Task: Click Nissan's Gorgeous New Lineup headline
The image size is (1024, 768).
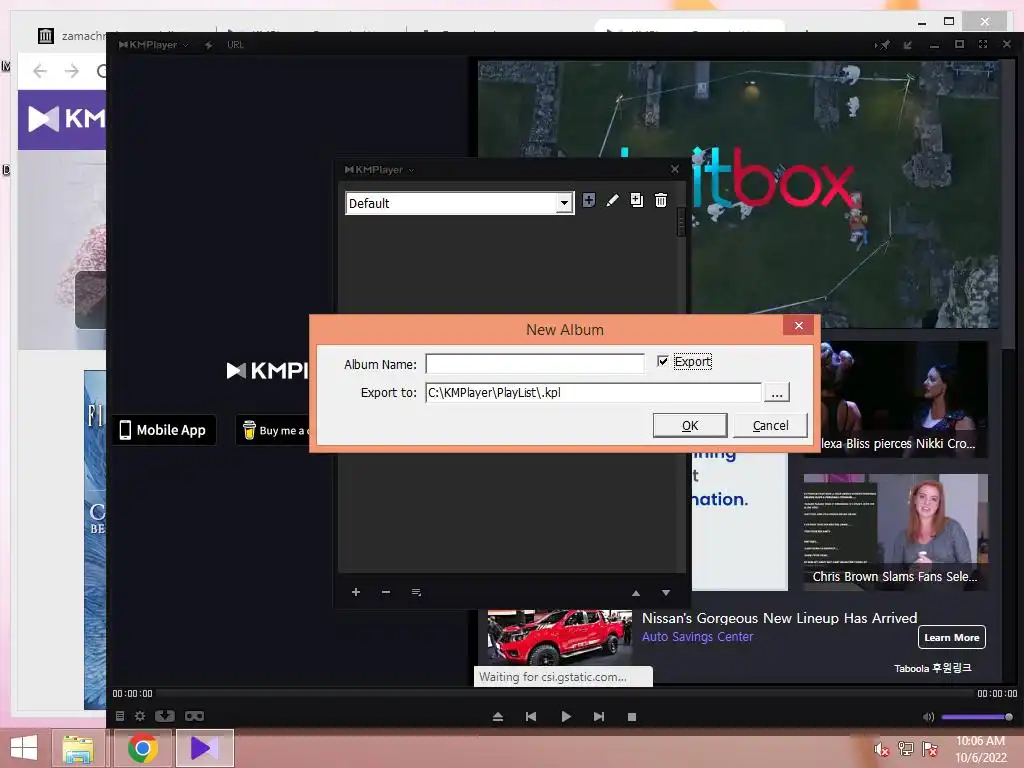Action: 780,618
